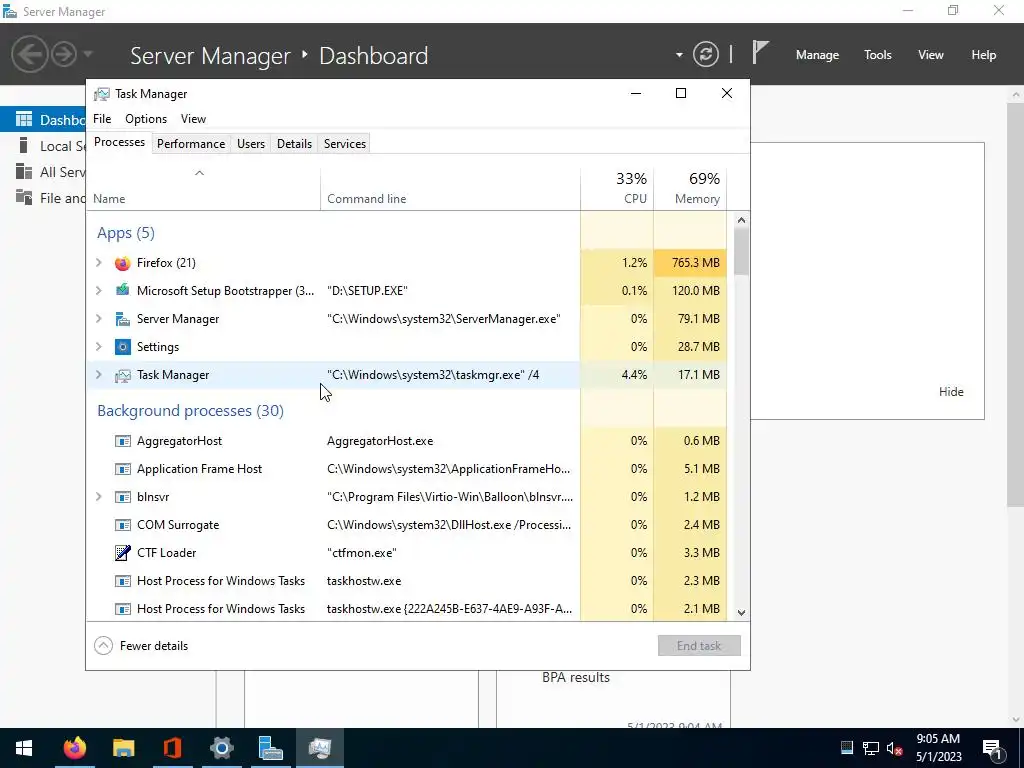The width and height of the screenshot is (1024, 768).
Task: Open the Task Manager View menu
Action: point(193,119)
